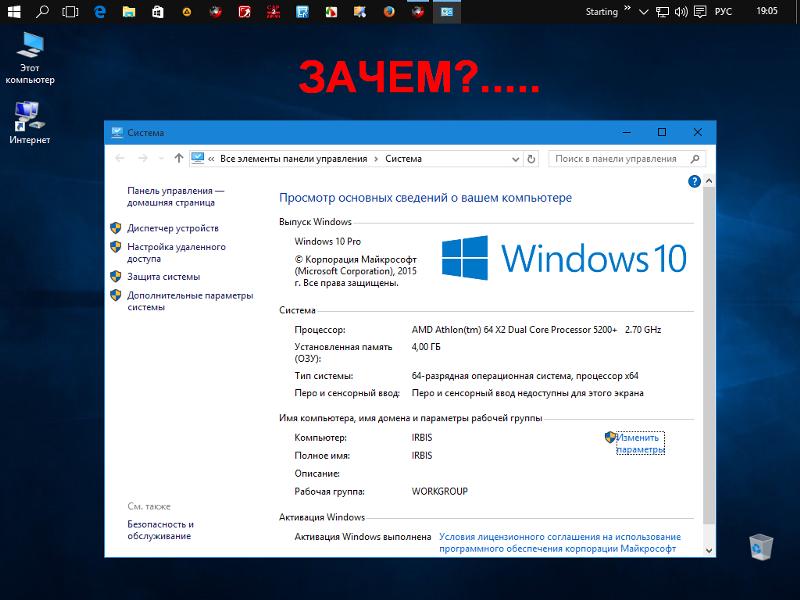This screenshot has height=600, width=800.
Task: Open the clock showing 19:05
Action: click(x=767, y=11)
